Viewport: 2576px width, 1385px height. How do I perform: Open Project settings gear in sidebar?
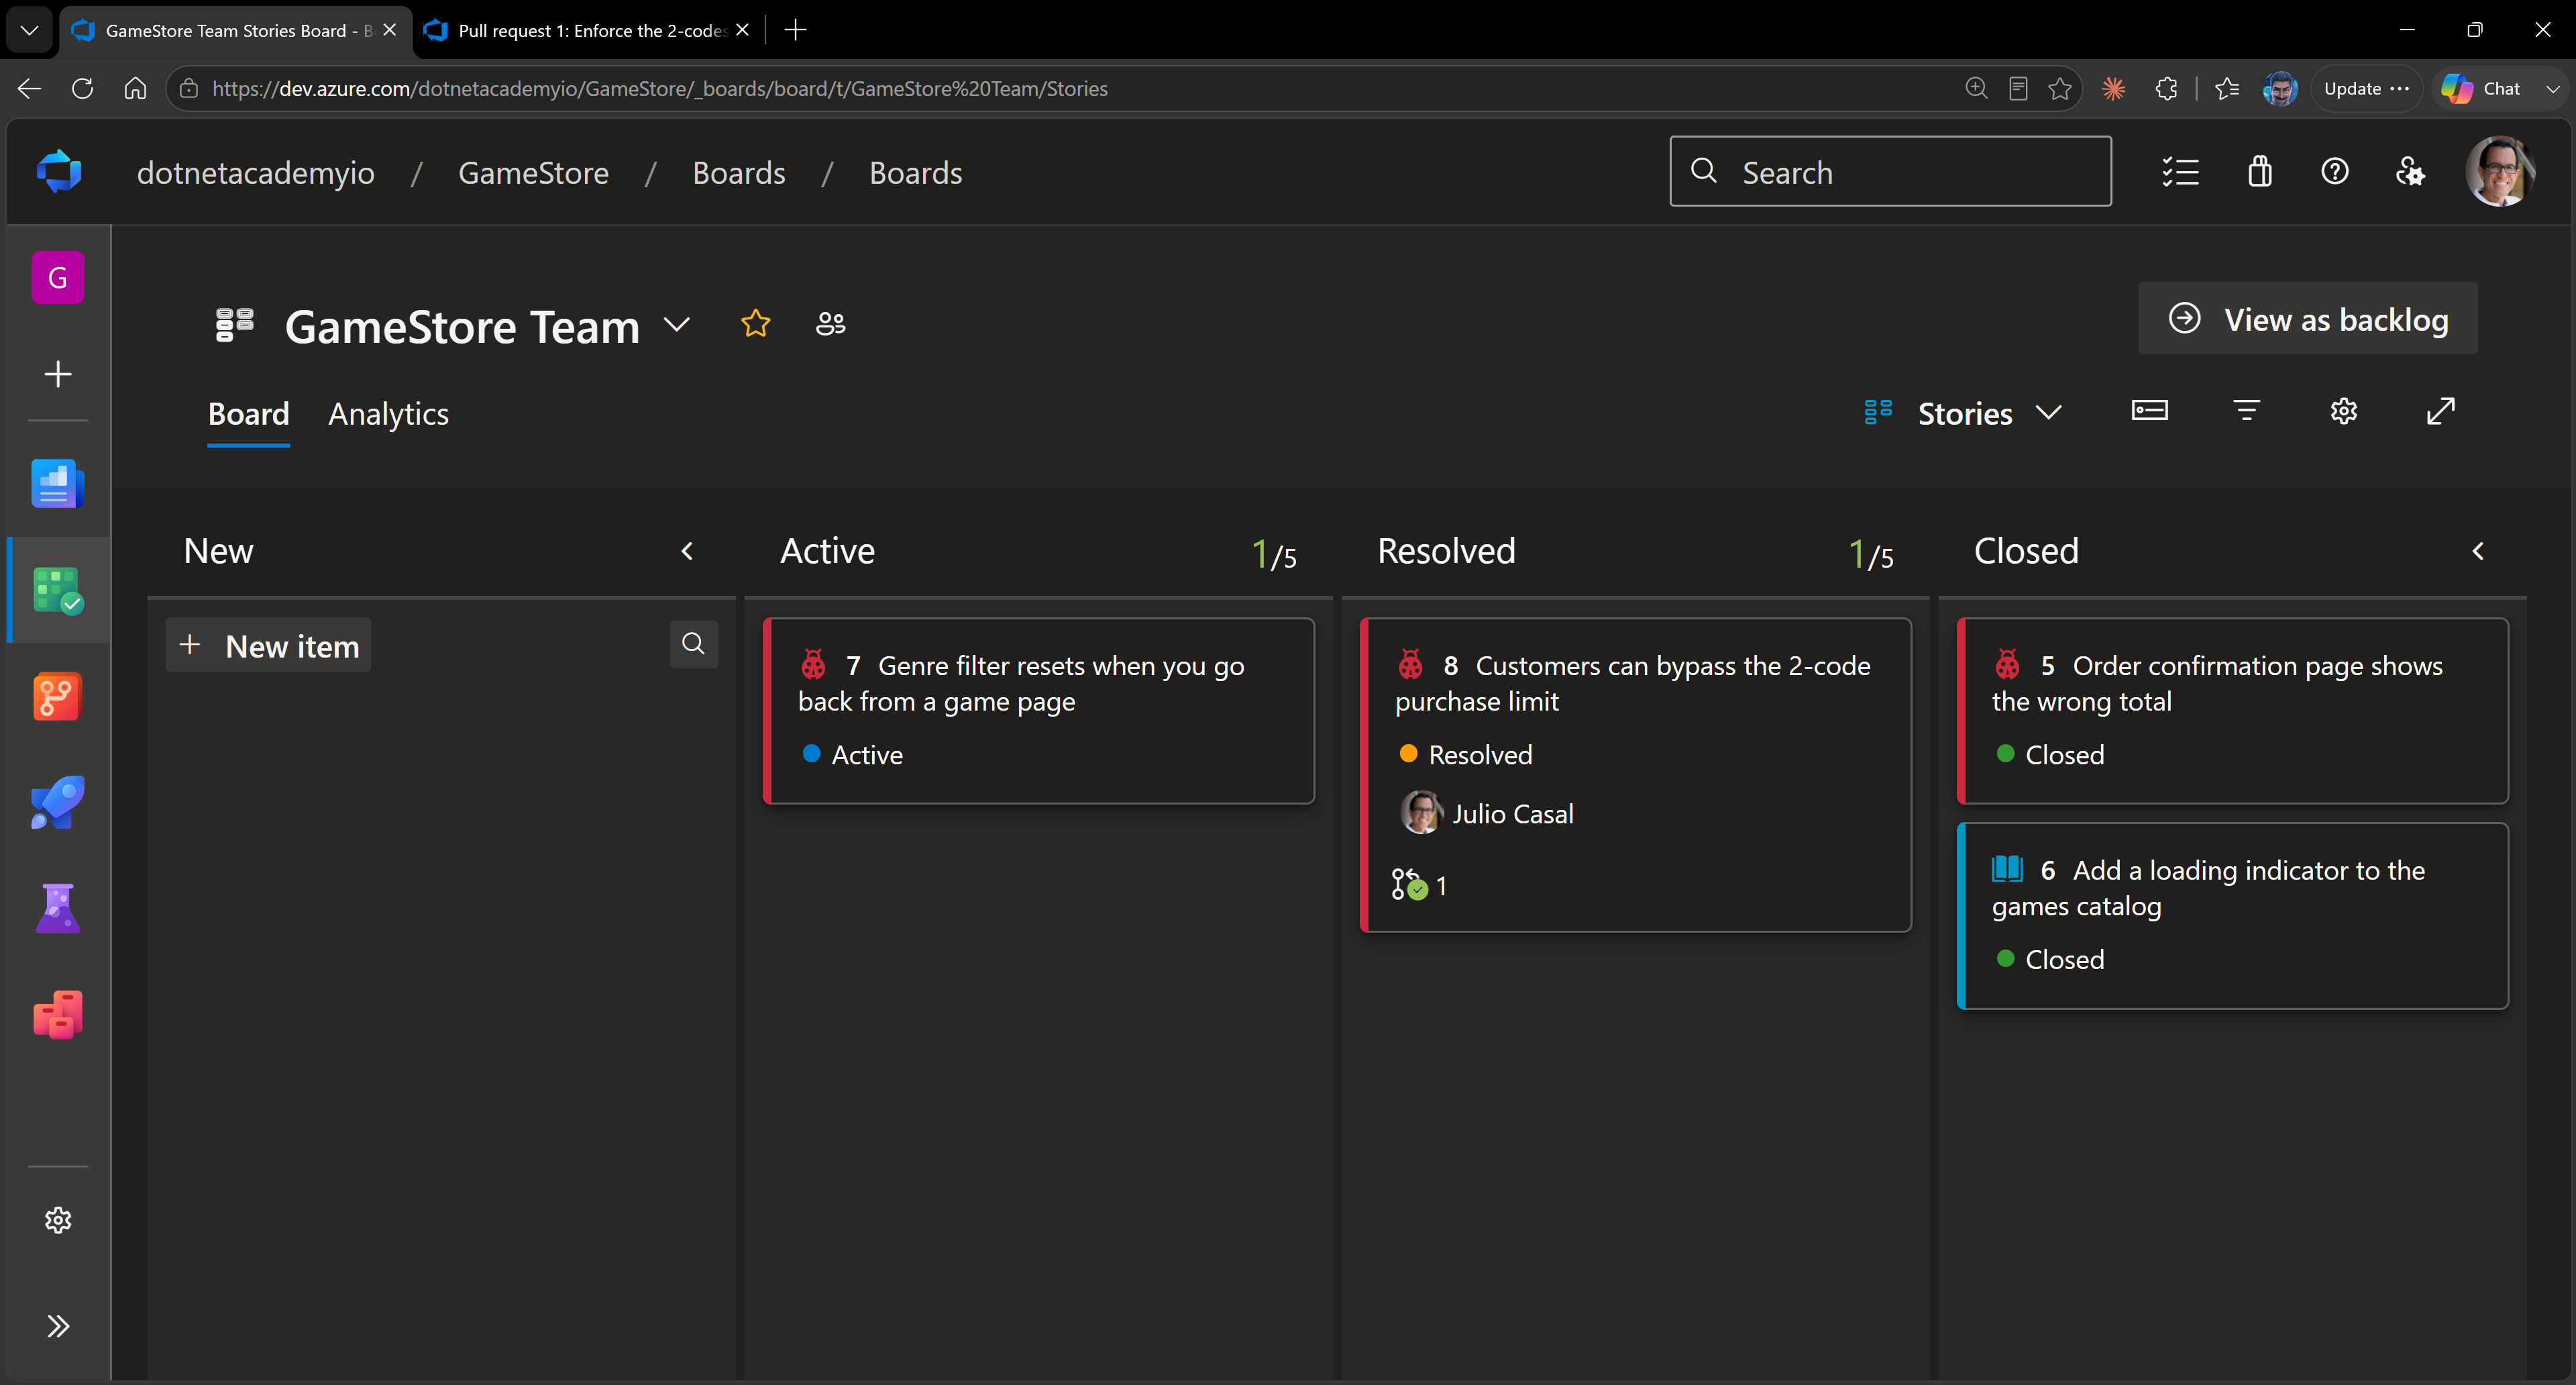(x=58, y=1220)
